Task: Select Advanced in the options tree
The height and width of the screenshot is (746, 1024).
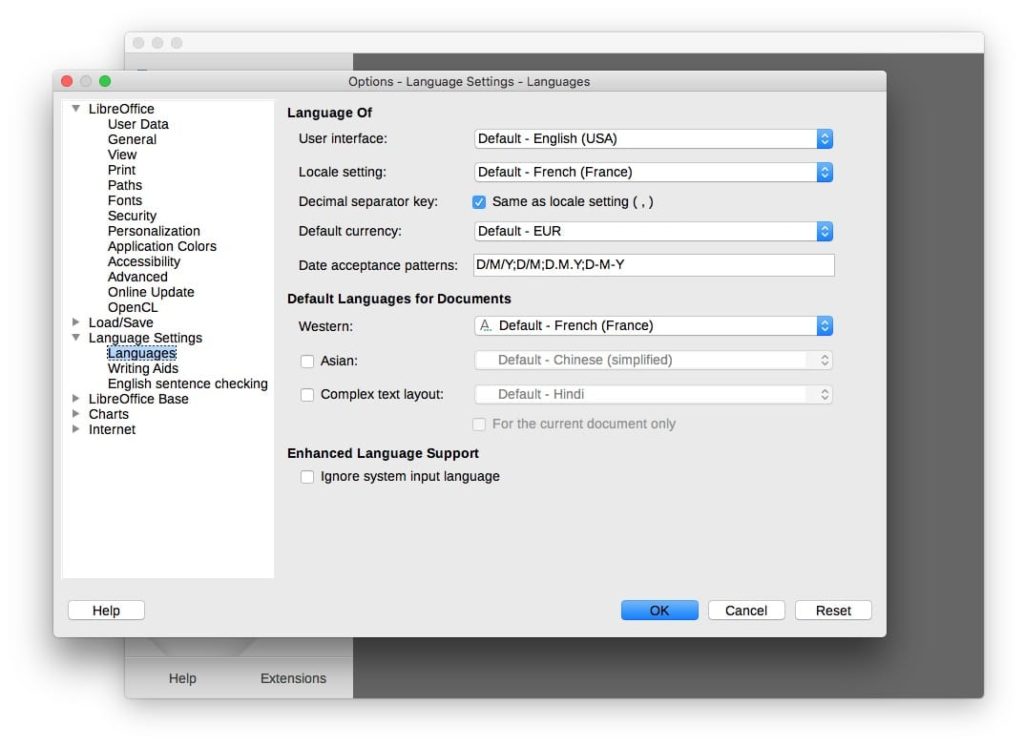Action: pyautogui.click(x=138, y=277)
